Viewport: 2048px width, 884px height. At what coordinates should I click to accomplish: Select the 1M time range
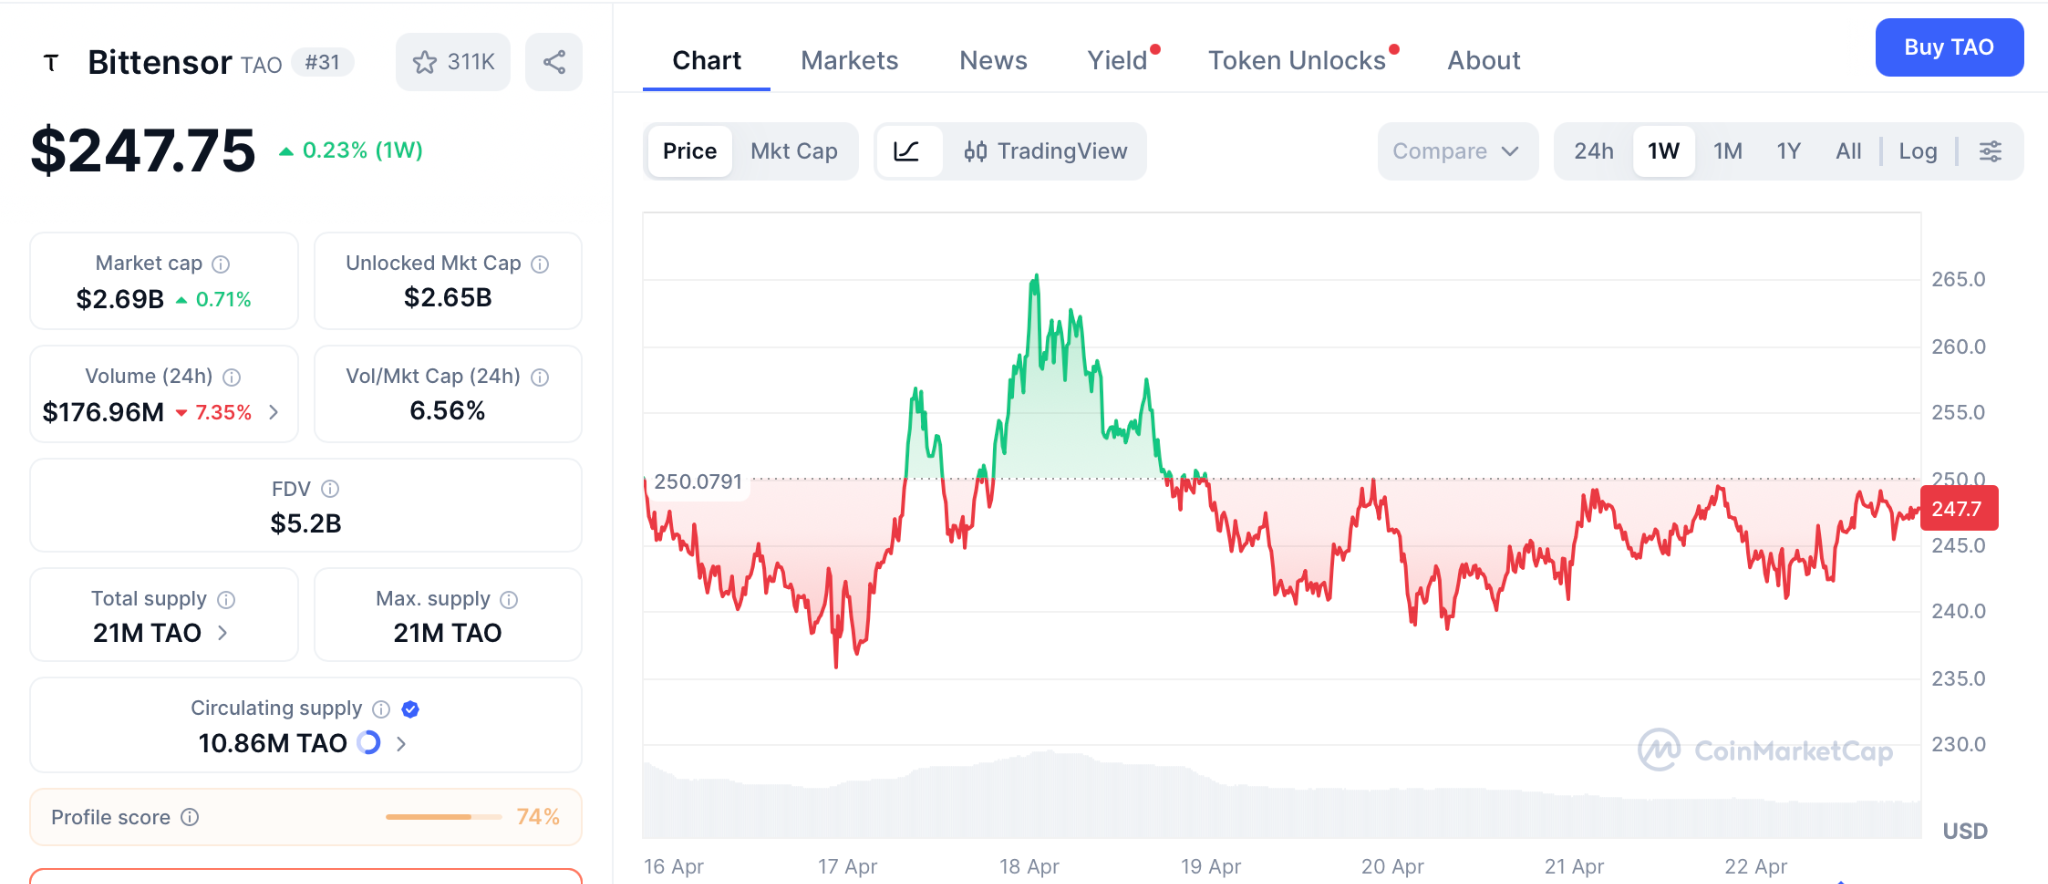(1727, 151)
